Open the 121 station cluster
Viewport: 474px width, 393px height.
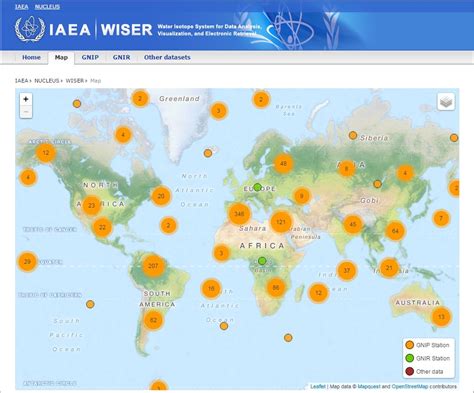(x=281, y=222)
